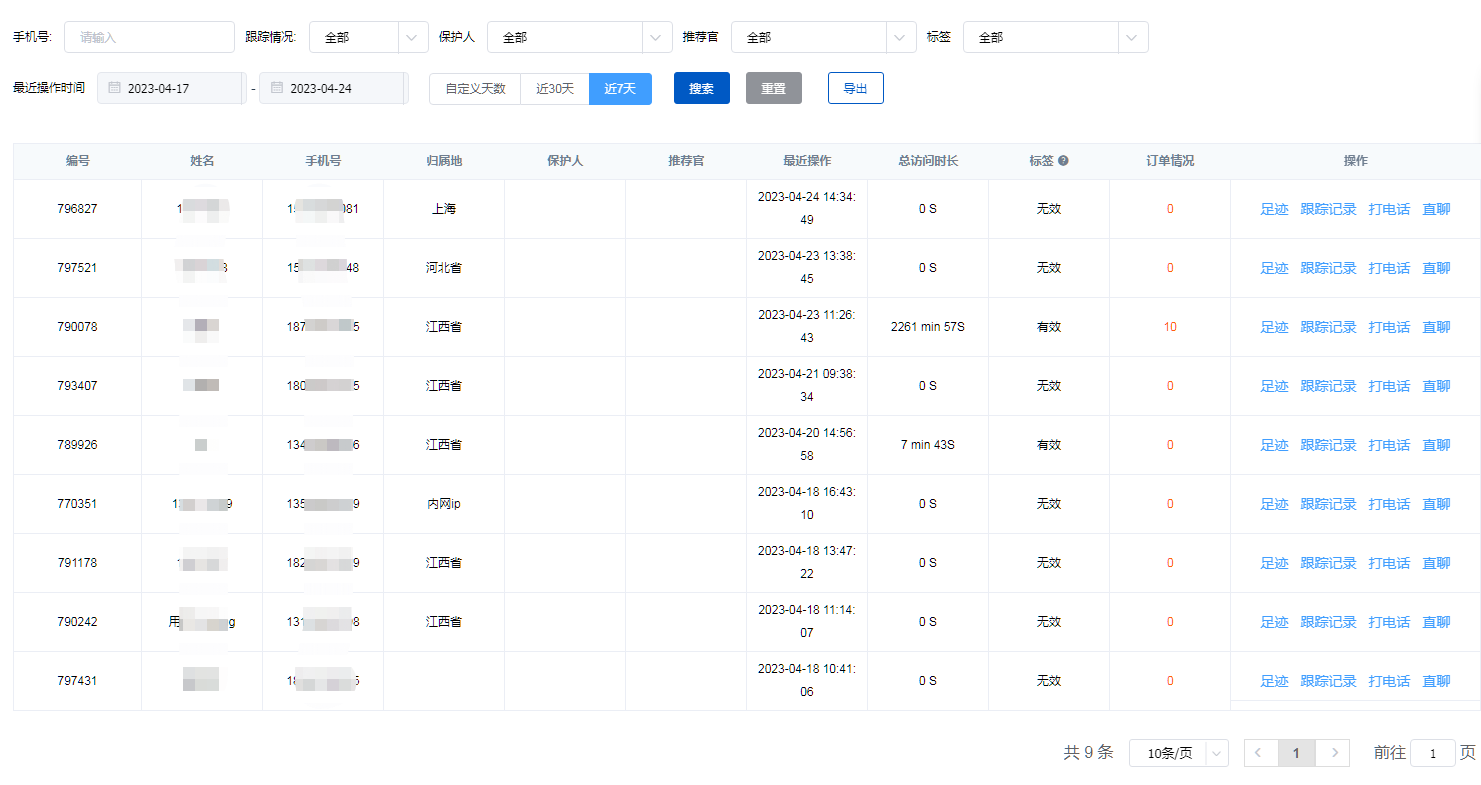The width and height of the screenshot is (1481, 785).
Task: Click 打电话 for row 796827
Action: click(1389, 209)
